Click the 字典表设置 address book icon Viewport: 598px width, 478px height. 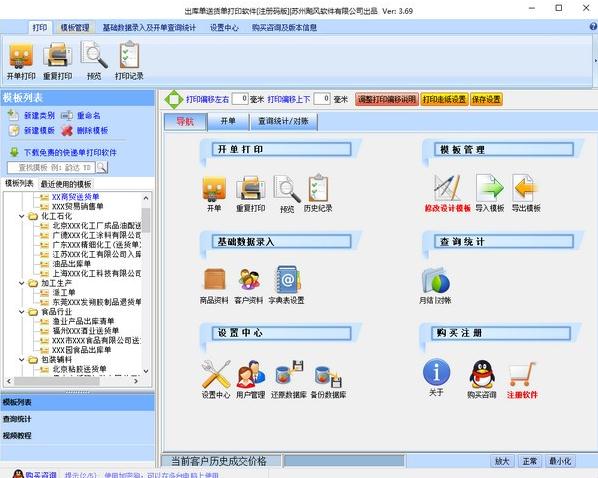(x=287, y=279)
